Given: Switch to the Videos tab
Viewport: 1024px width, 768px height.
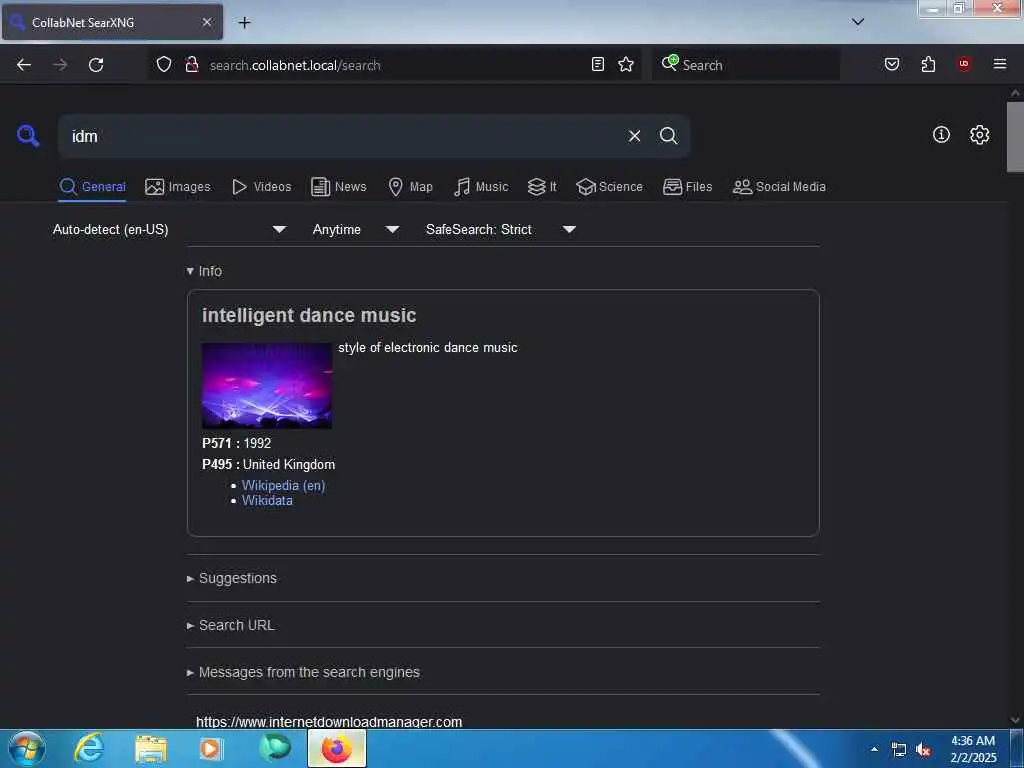Looking at the screenshot, I should [262, 187].
